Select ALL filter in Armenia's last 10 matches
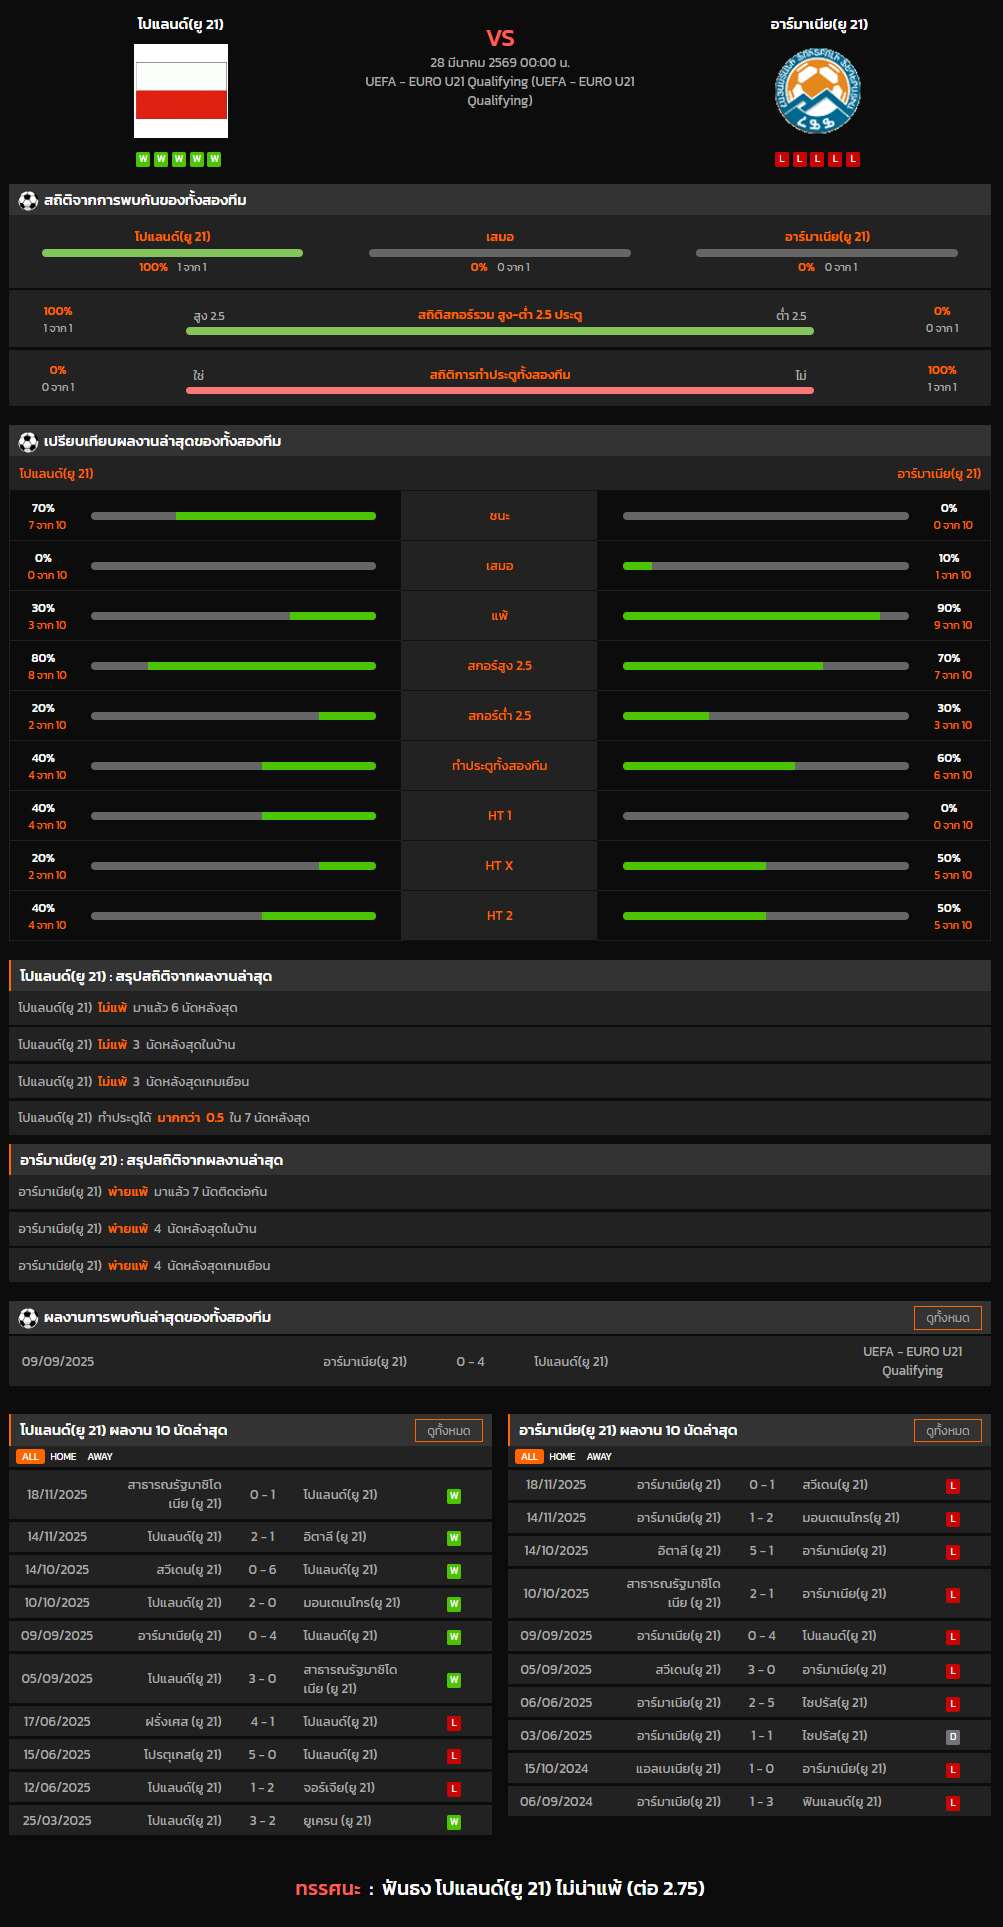 coord(529,1457)
